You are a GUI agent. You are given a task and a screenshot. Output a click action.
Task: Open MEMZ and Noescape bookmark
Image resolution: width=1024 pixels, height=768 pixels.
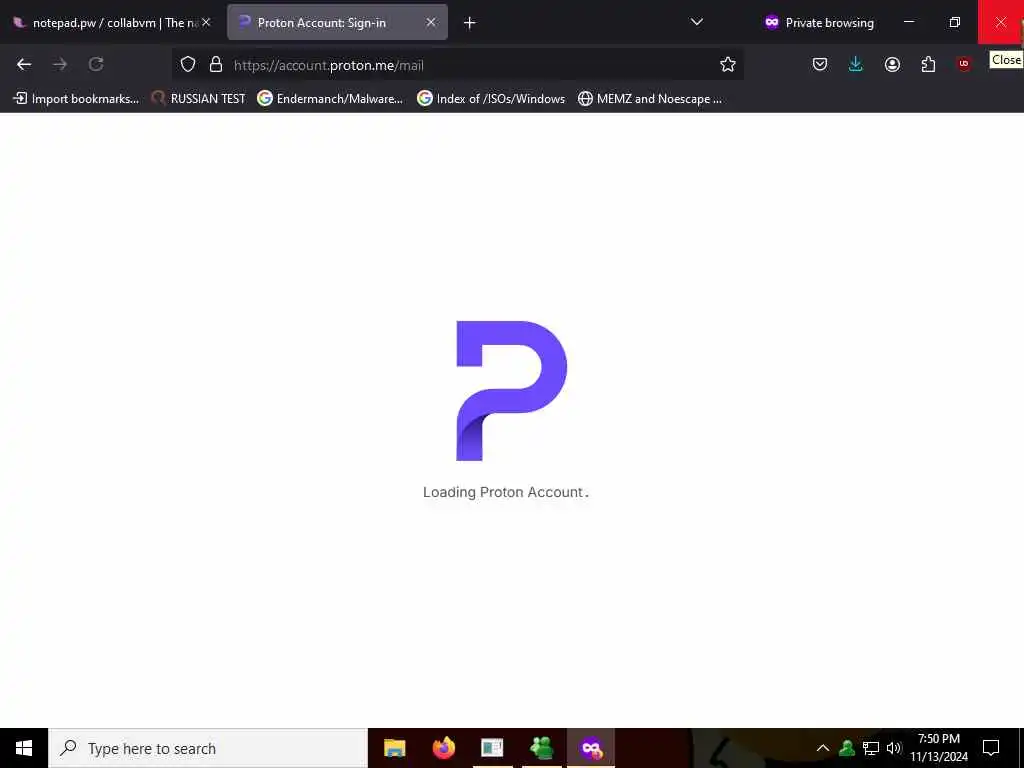(650, 99)
